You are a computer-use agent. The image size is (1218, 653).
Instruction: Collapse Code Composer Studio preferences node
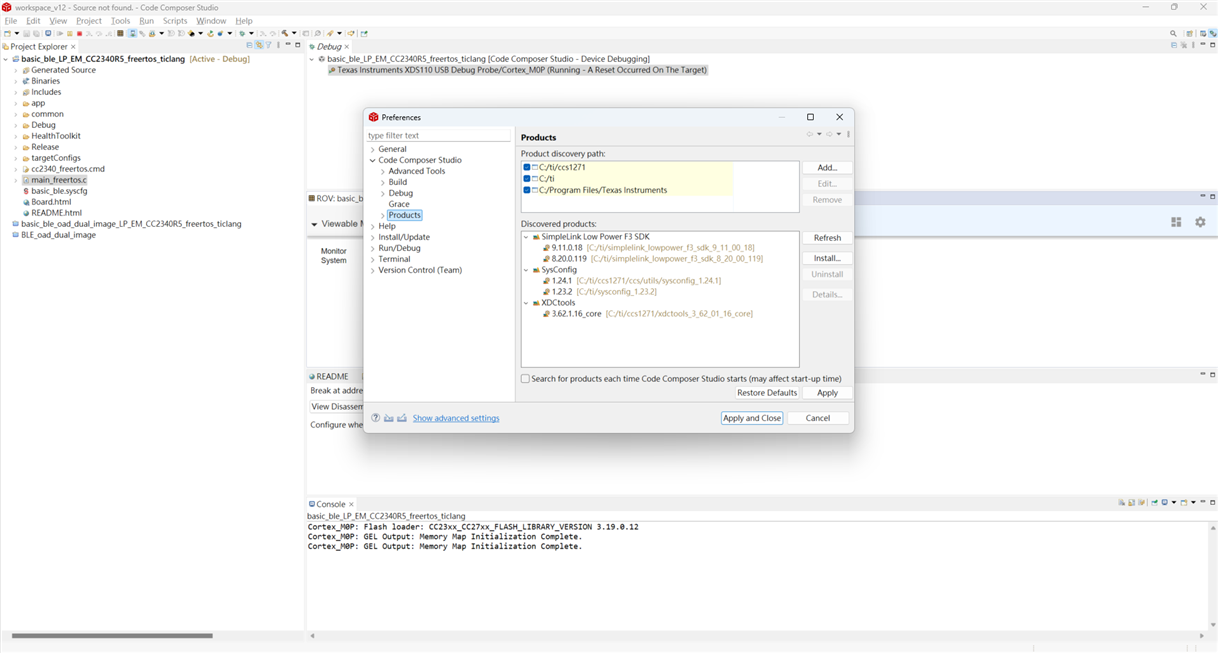[x=372, y=160]
